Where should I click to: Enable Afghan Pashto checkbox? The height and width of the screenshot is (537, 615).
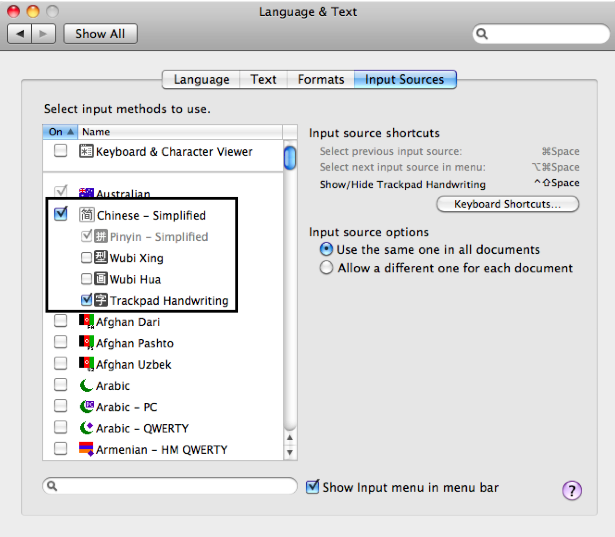pyautogui.click(x=60, y=342)
